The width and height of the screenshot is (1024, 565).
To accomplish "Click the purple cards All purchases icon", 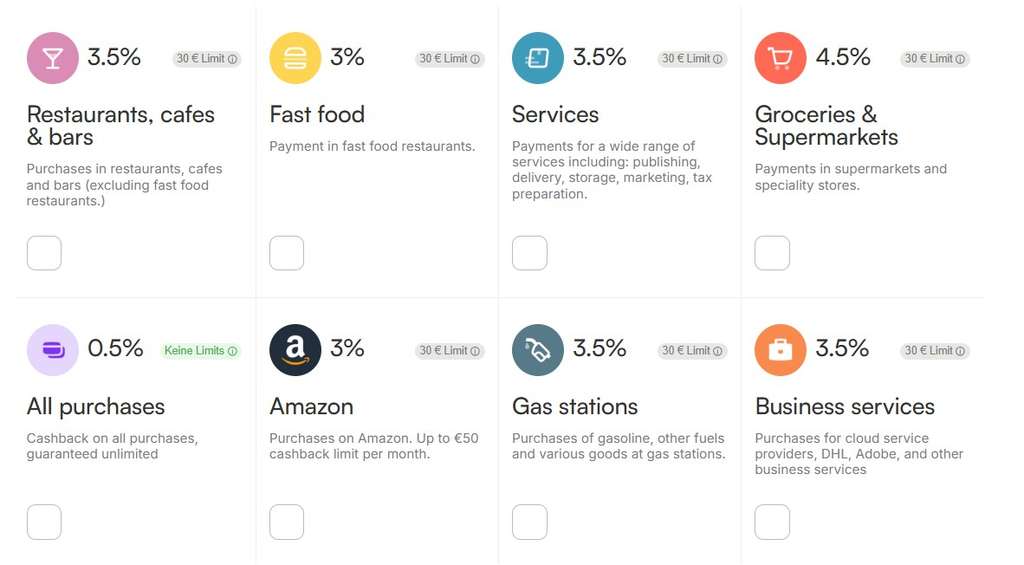I will tap(53, 350).
